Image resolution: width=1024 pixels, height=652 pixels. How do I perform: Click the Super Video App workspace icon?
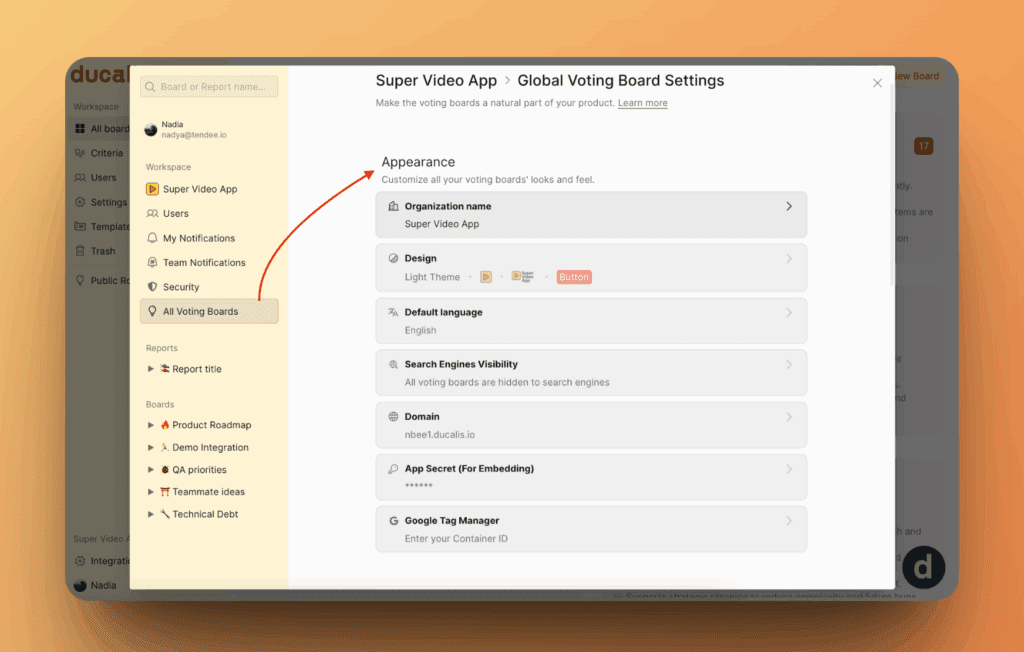click(x=153, y=189)
